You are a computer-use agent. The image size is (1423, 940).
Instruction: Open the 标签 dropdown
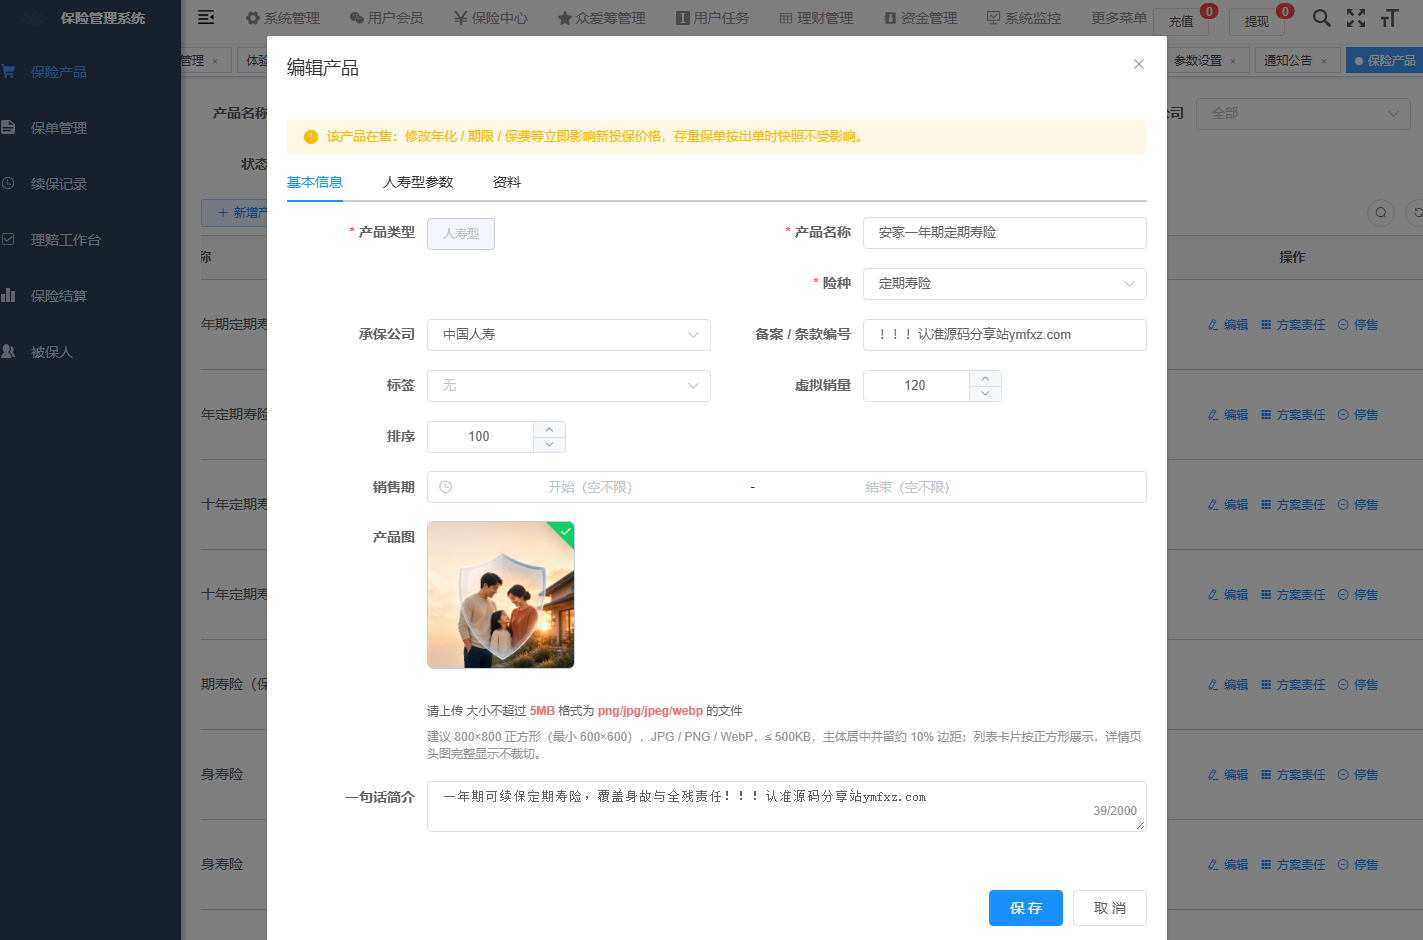568,386
